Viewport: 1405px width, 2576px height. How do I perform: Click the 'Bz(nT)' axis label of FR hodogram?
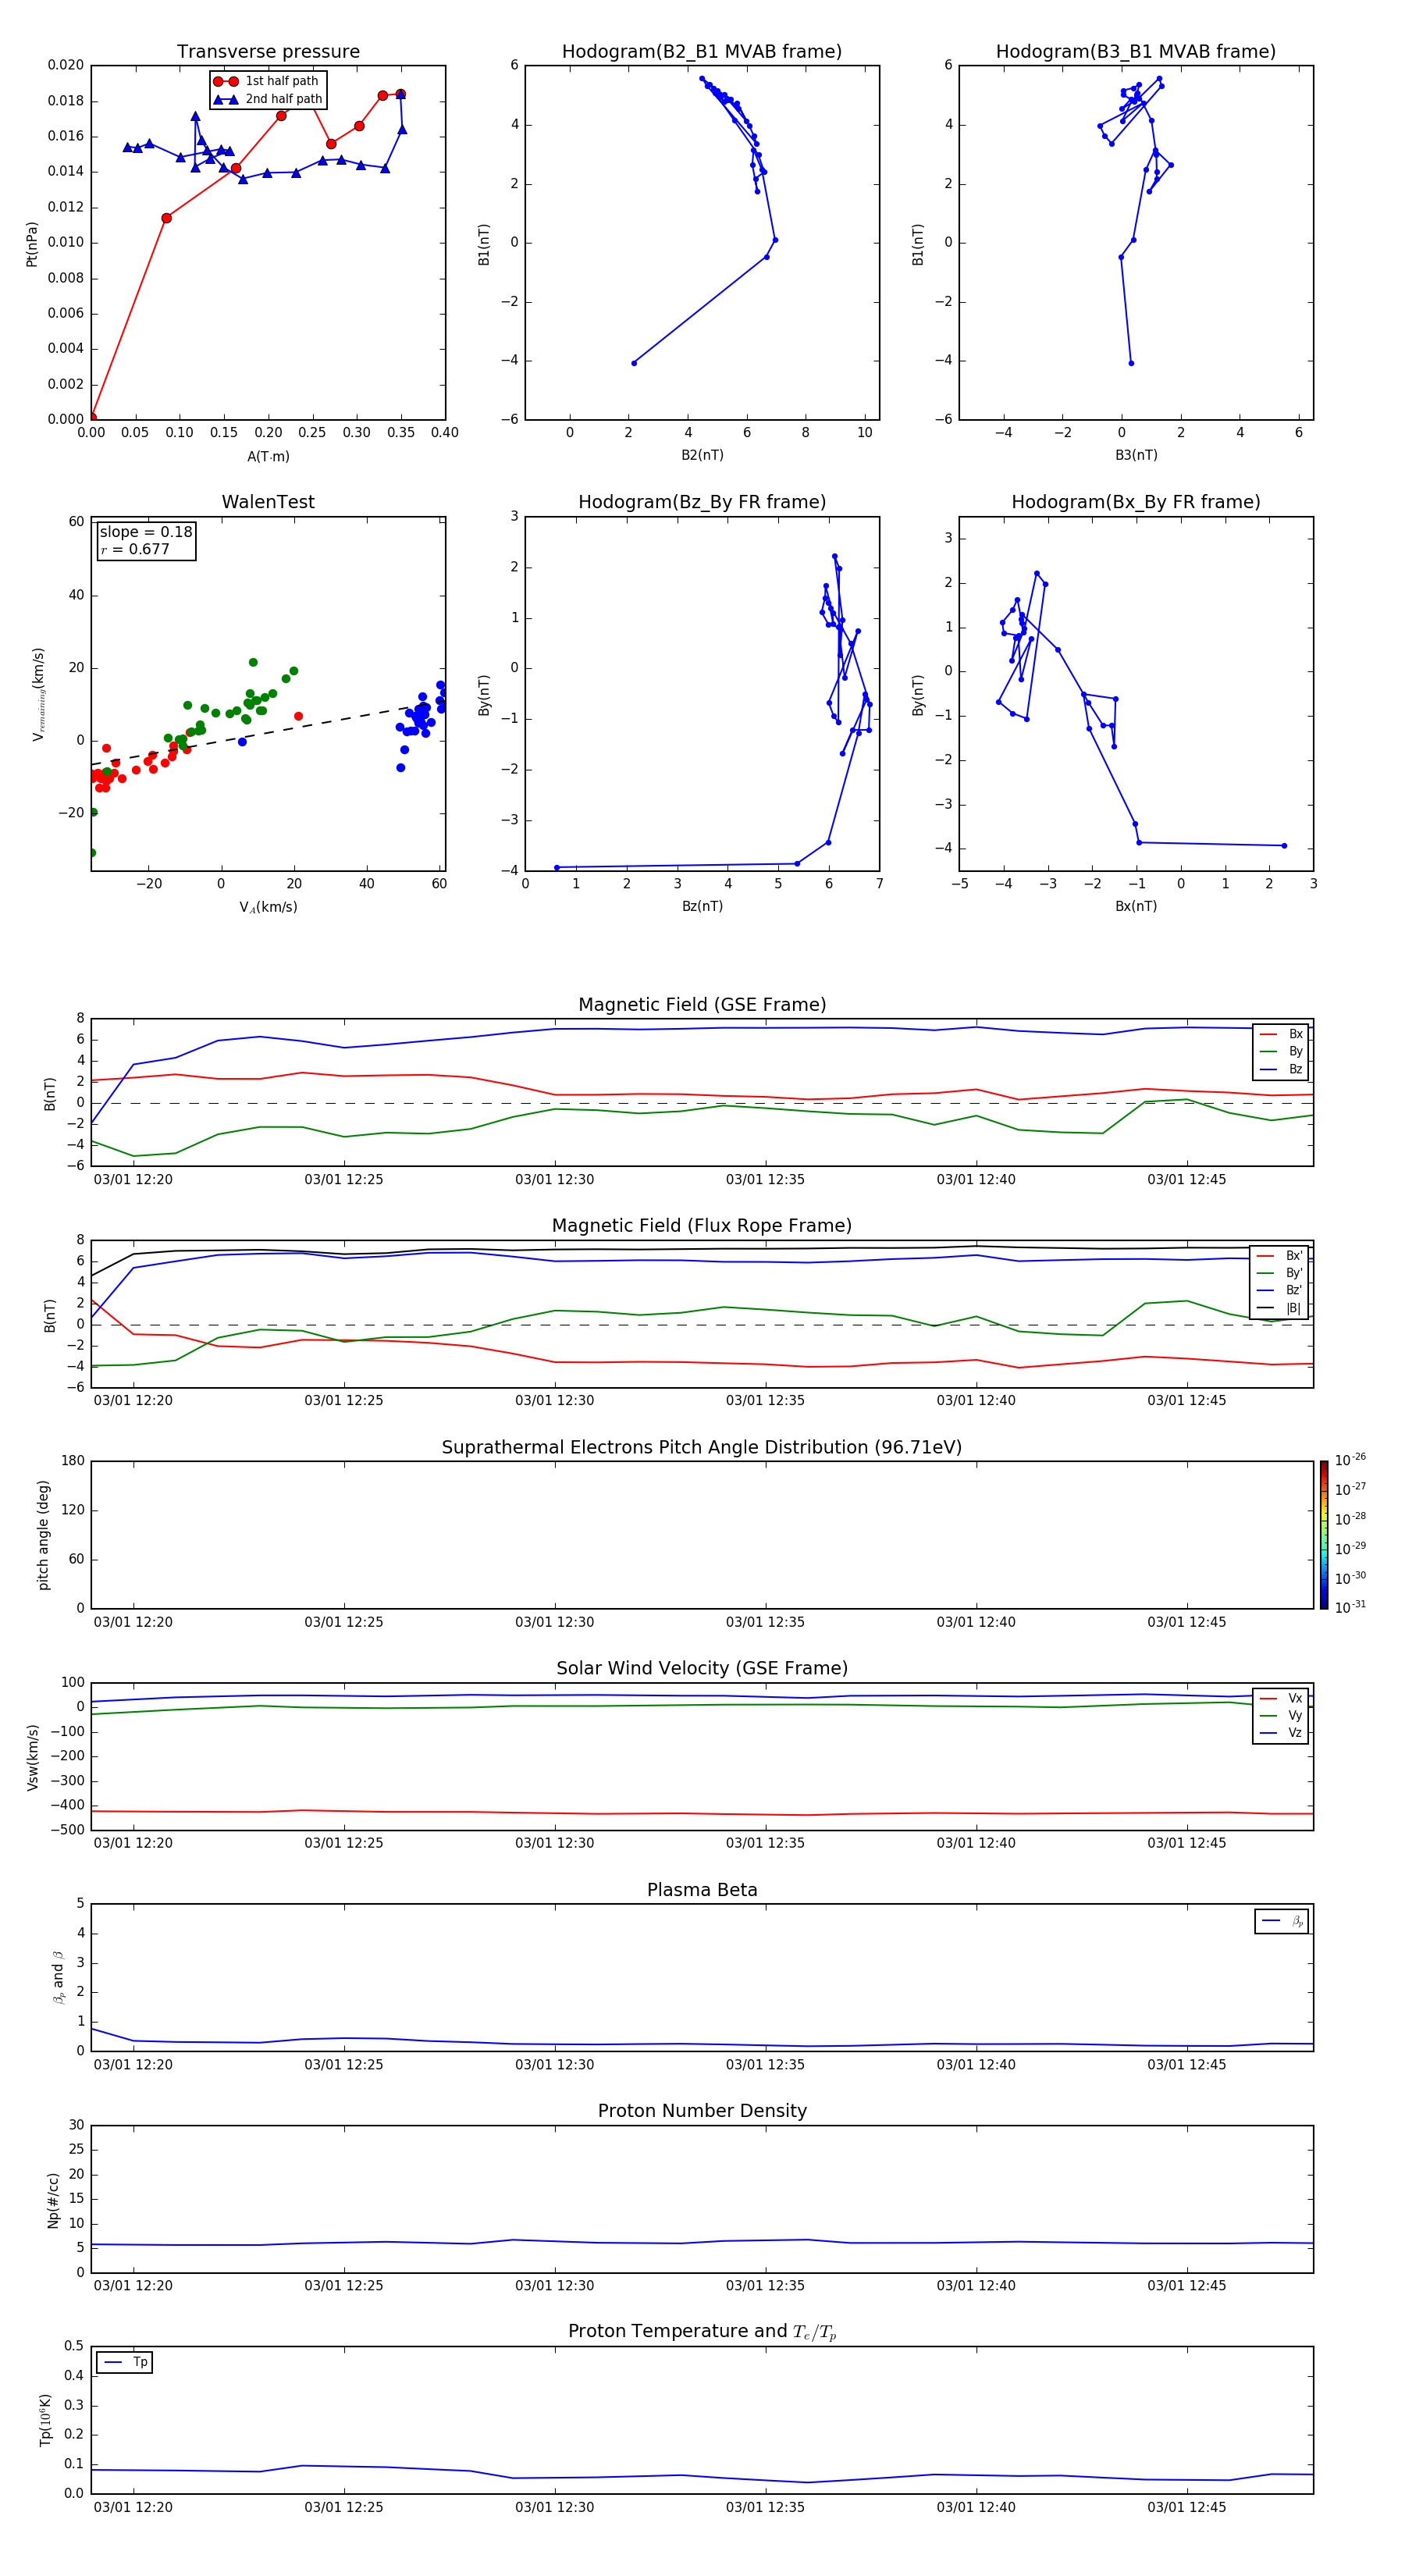(702, 906)
